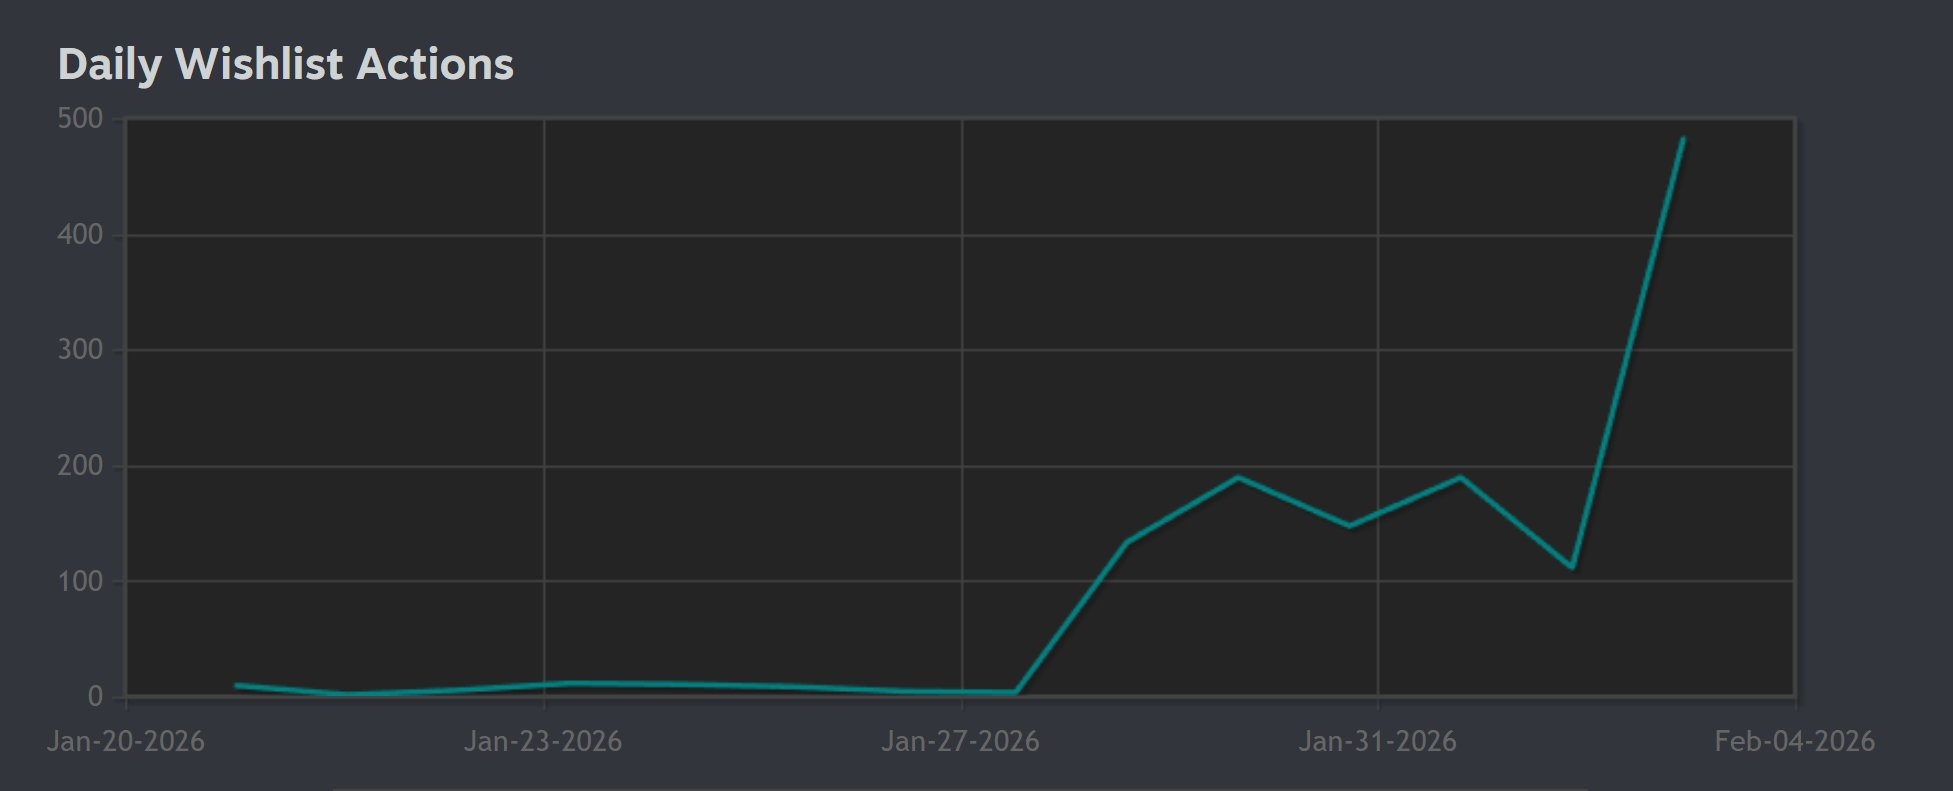
Task: Click the valley between the two 190 peaks
Action: pos(1349,526)
